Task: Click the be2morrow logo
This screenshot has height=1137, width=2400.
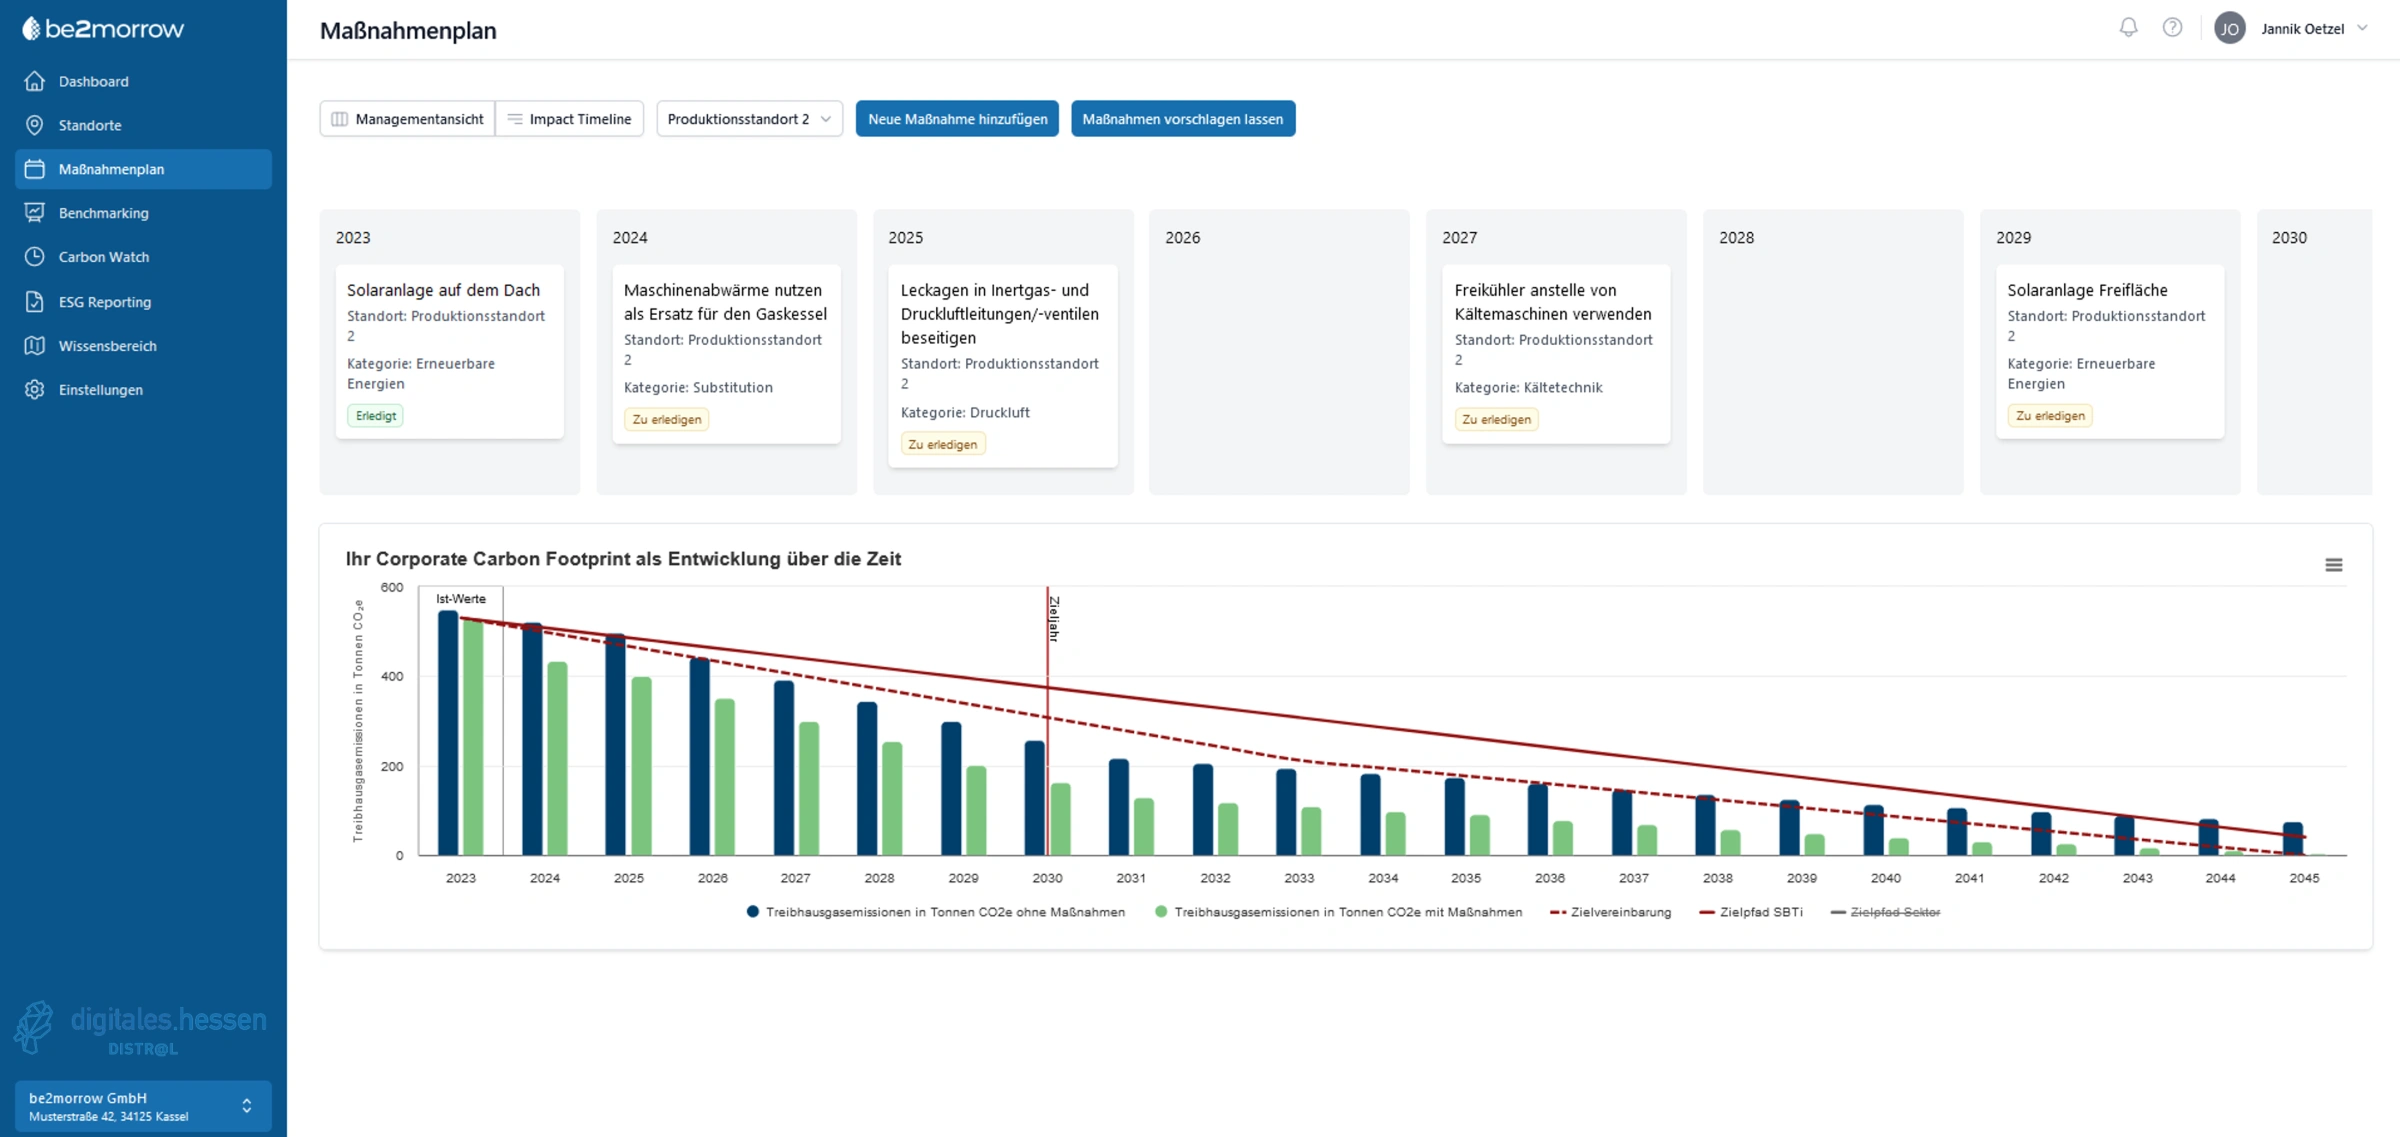Action: (x=104, y=29)
